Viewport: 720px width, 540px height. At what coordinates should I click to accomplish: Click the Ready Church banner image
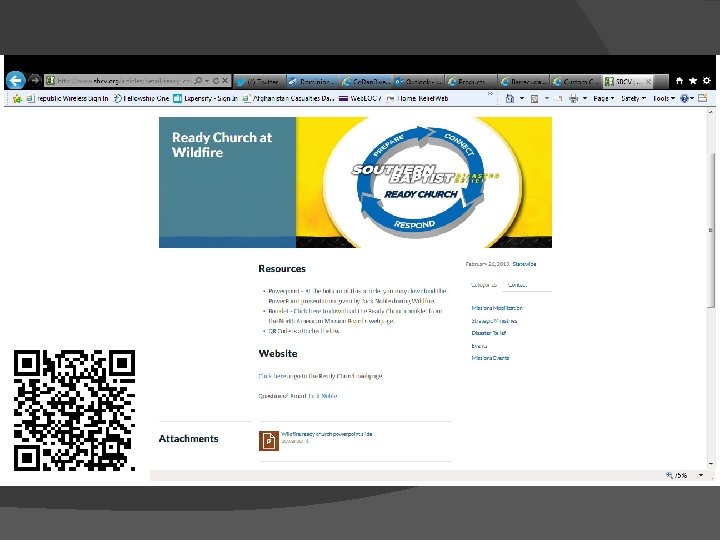point(355,182)
